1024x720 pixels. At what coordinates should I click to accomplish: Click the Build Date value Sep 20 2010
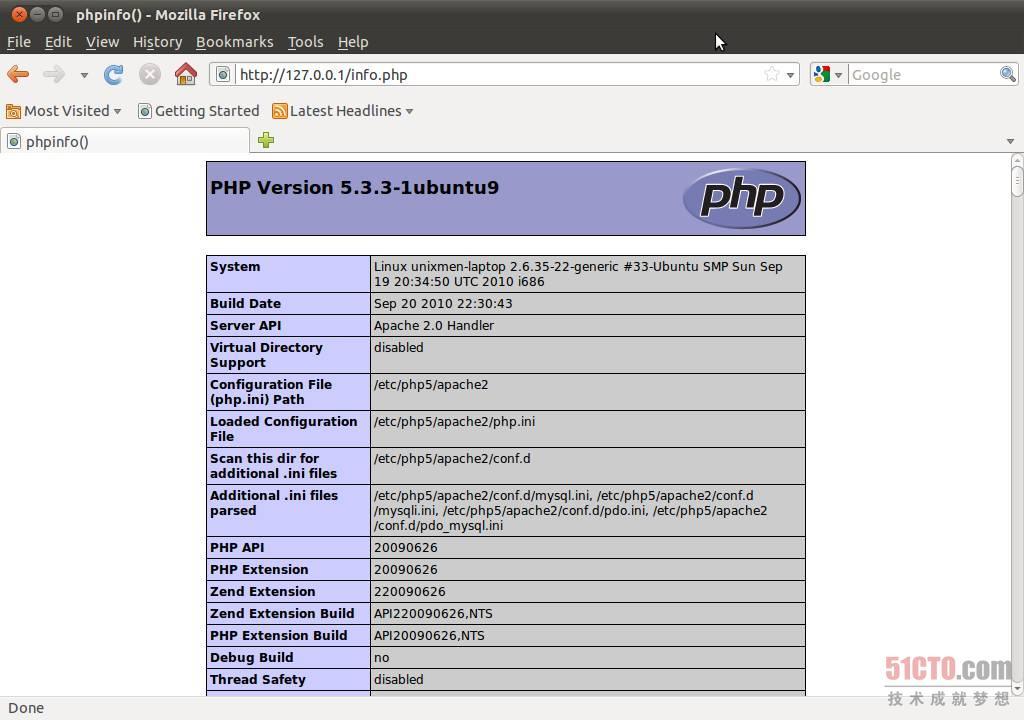click(443, 304)
